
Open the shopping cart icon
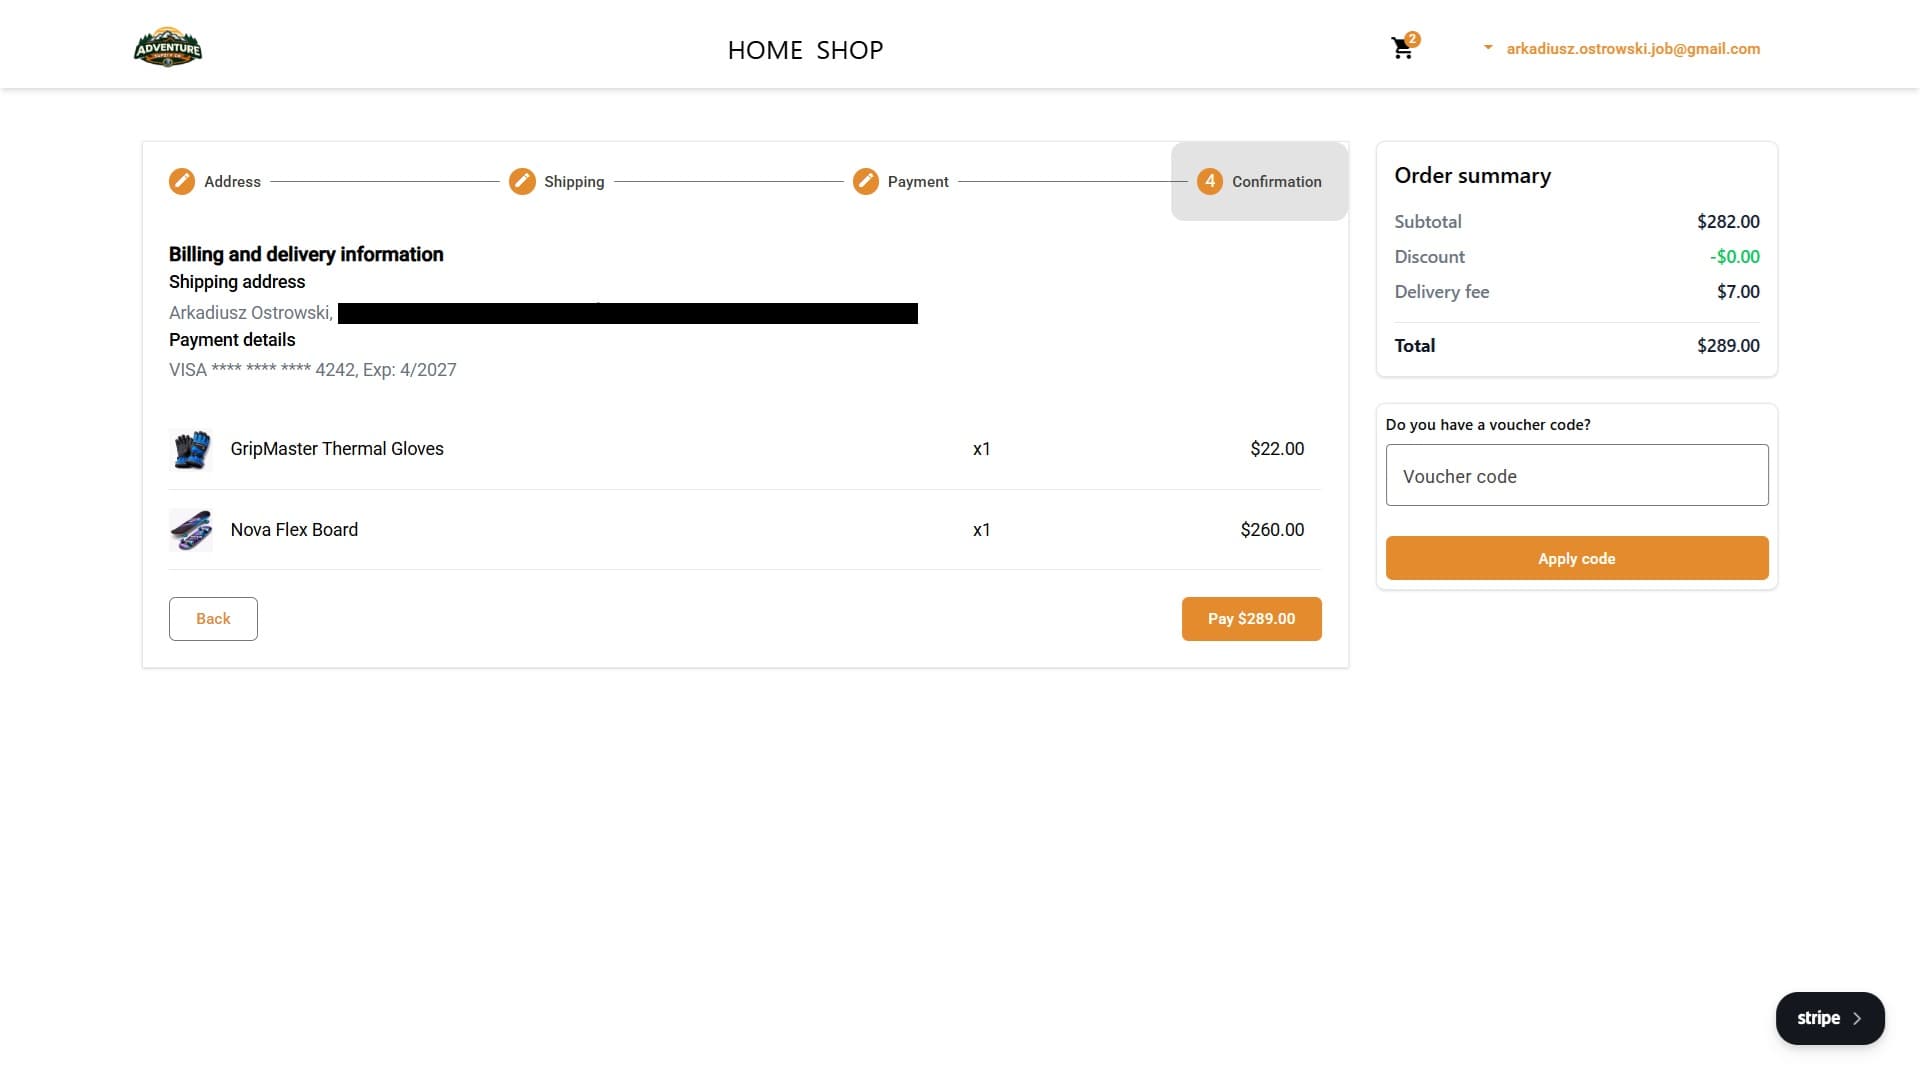point(1401,48)
